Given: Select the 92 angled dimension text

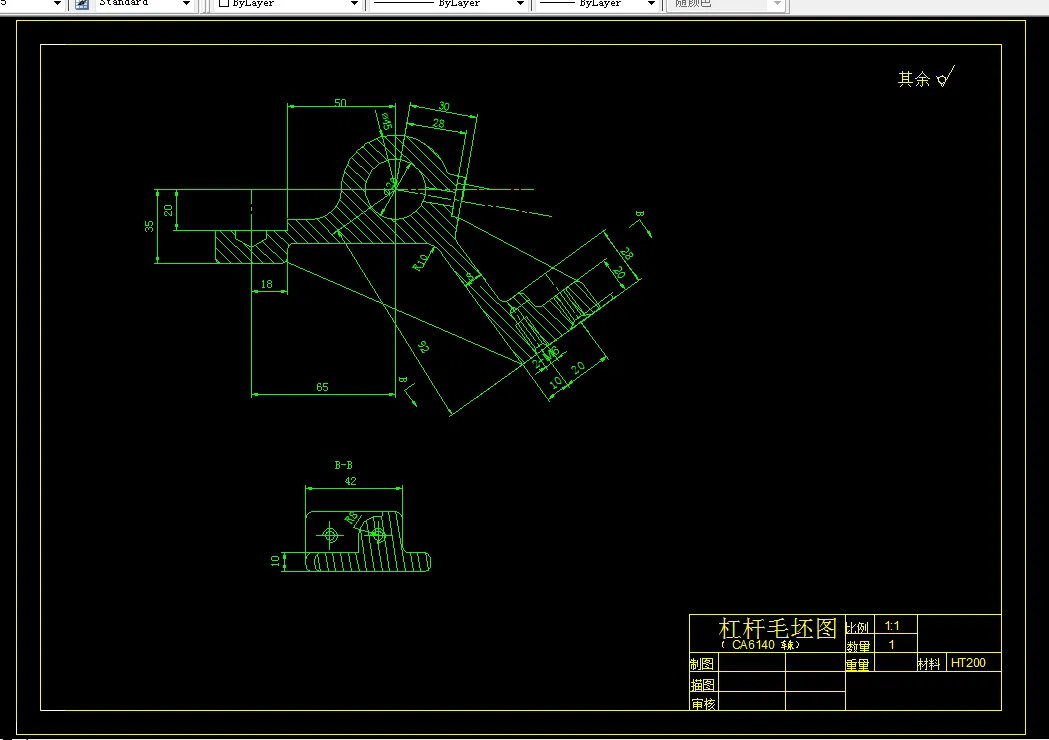Looking at the screenshot, I should (423, 347).
